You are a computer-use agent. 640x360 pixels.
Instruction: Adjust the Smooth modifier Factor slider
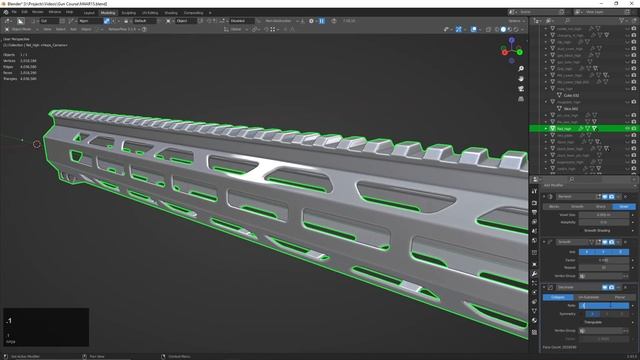click(x=604, y=260)
